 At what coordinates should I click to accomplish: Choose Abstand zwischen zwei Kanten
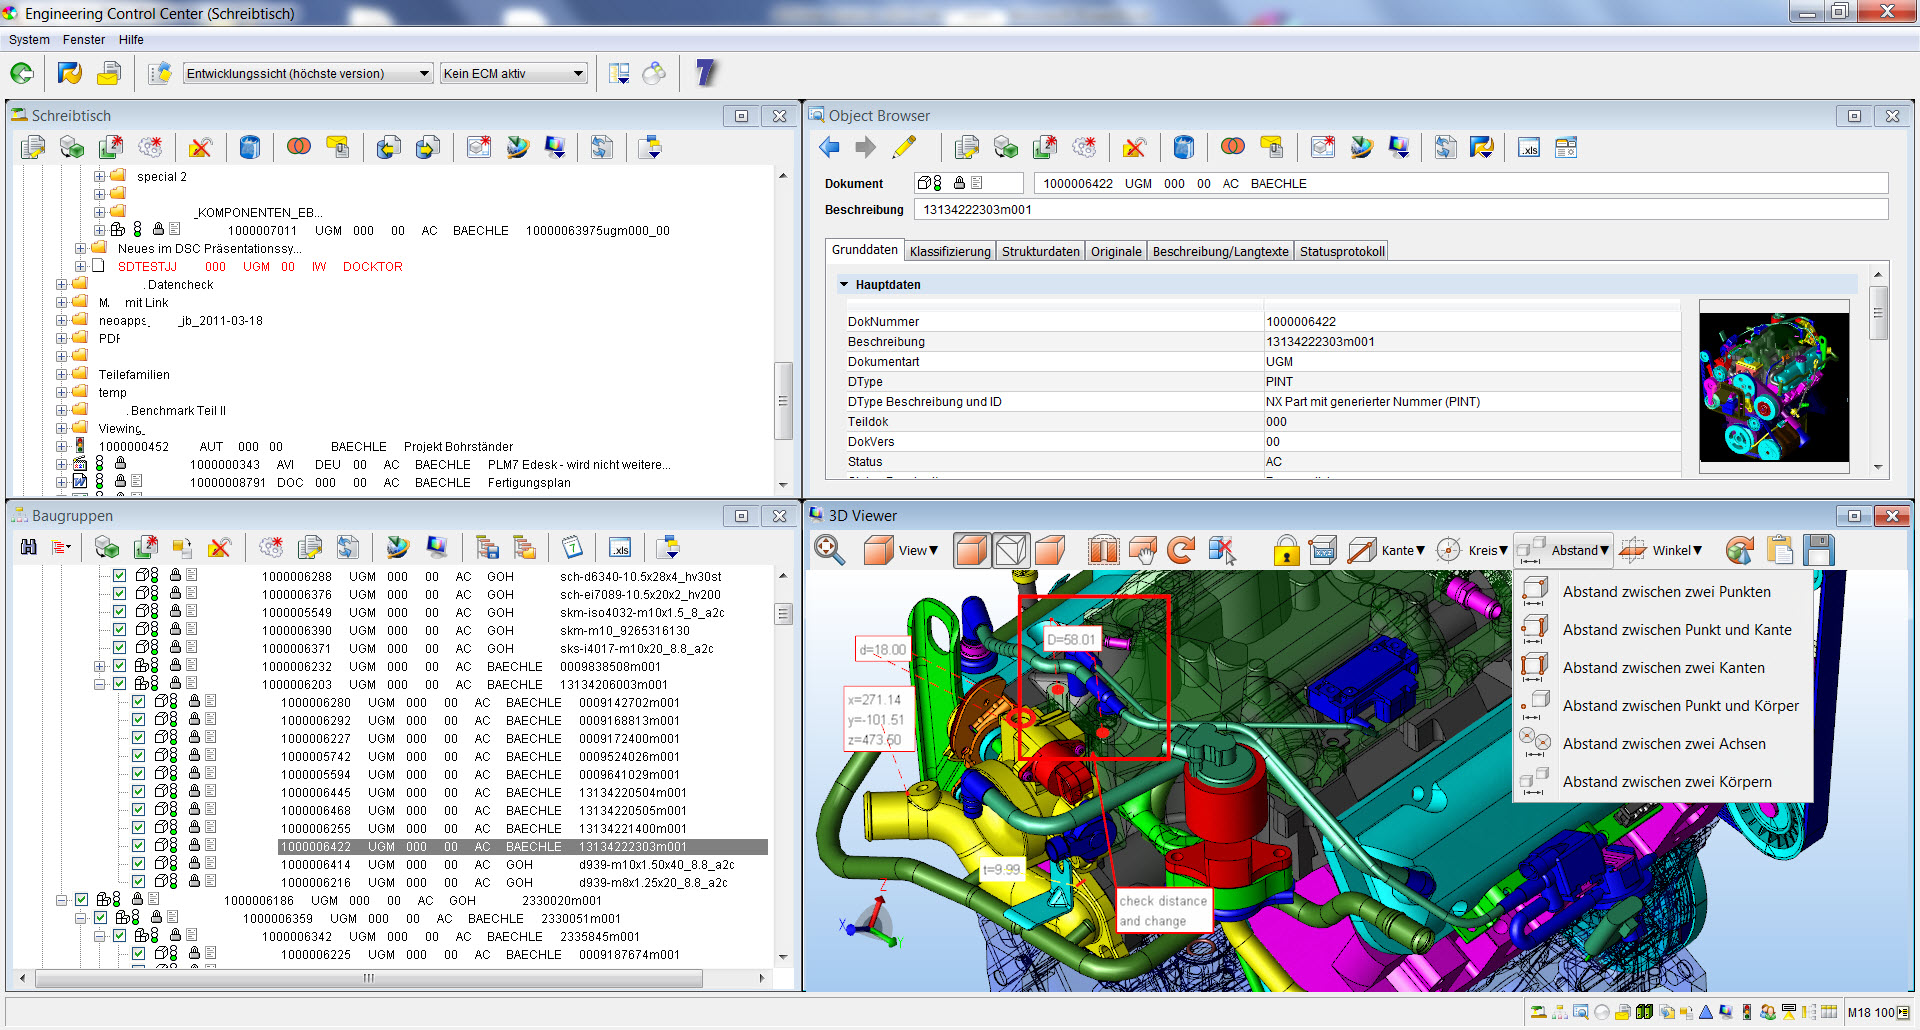[1663, 668]
